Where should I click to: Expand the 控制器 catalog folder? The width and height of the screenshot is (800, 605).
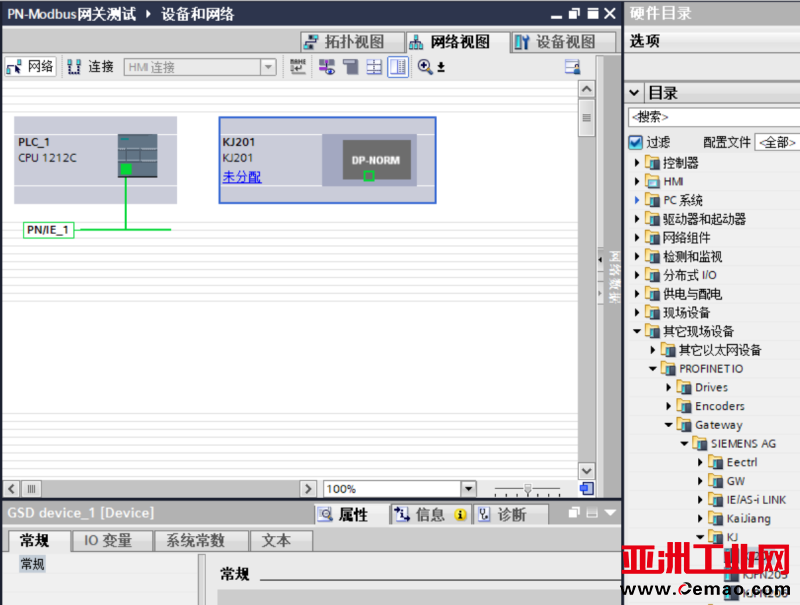click(x=637, y=163)
